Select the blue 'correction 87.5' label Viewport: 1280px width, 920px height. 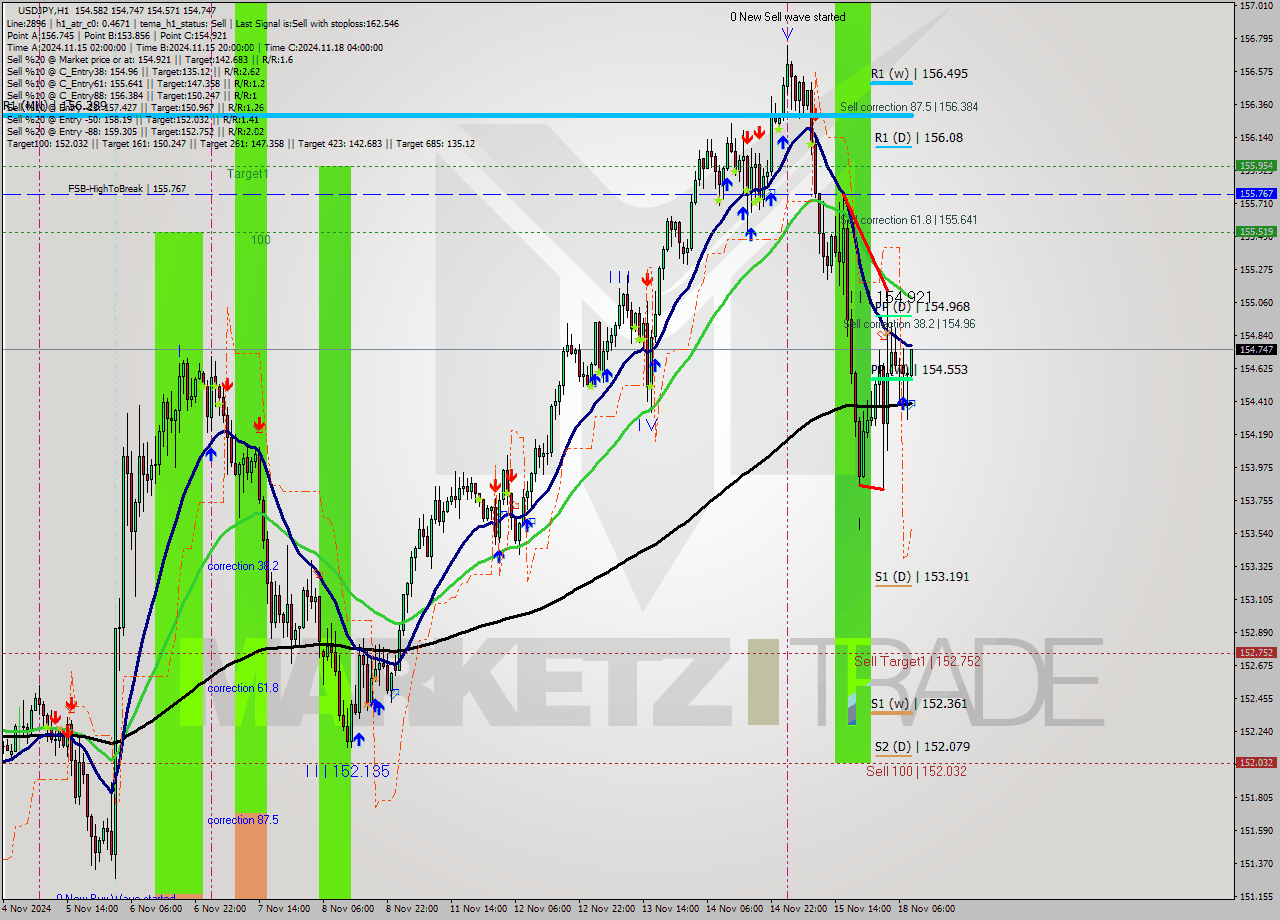click(243, 820)
